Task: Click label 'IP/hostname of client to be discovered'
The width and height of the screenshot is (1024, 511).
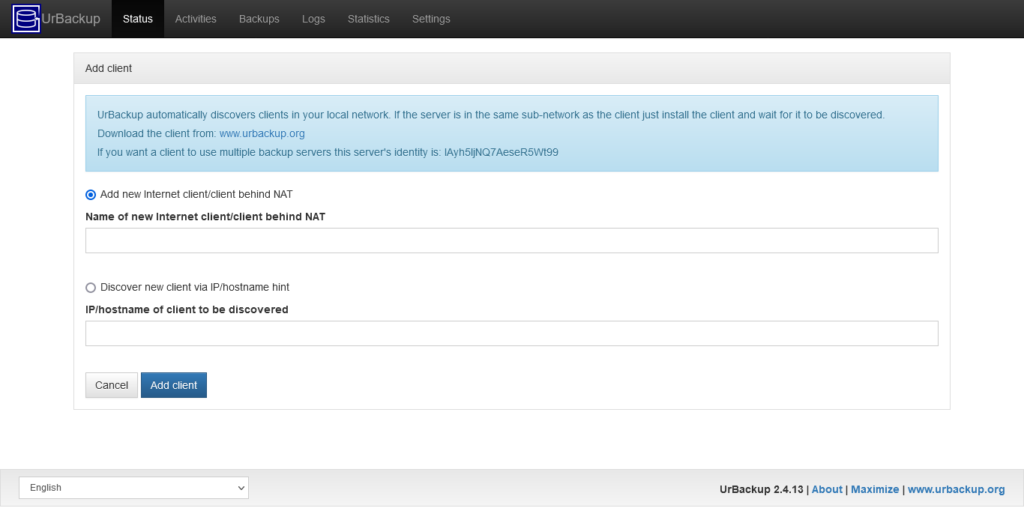Action: (x=187, y=310)
